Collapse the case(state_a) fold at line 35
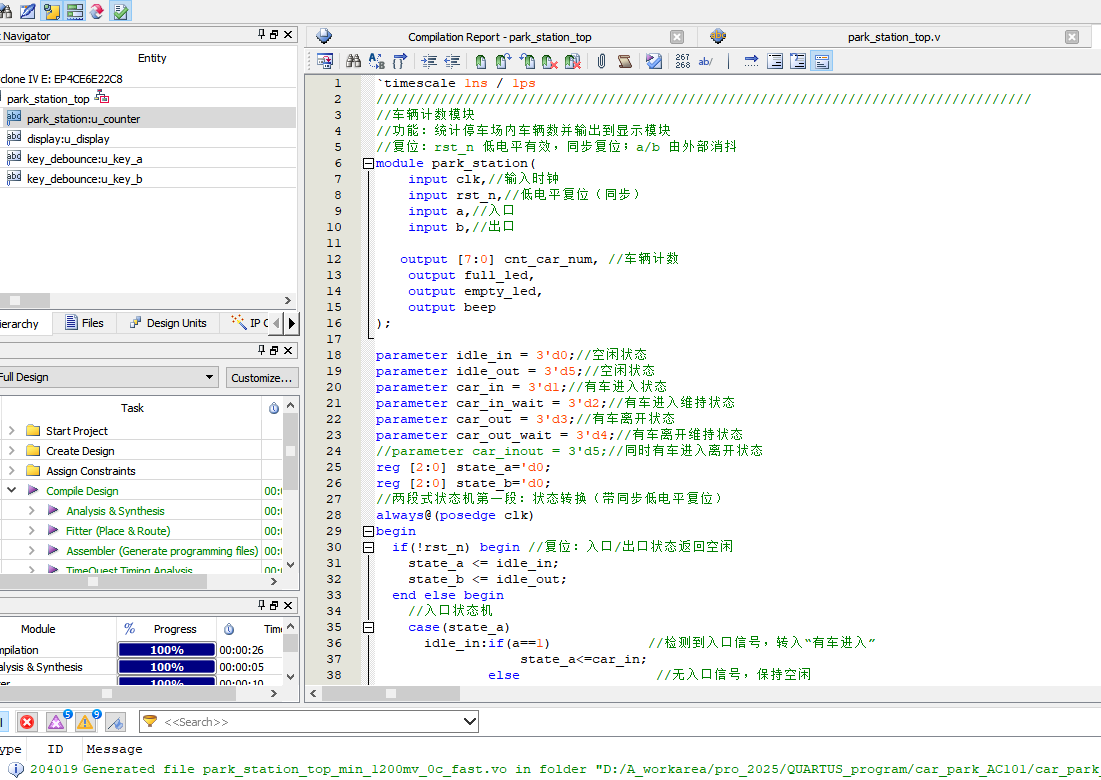The height and width of the screenshot is (780, 1101). [368, 627]
